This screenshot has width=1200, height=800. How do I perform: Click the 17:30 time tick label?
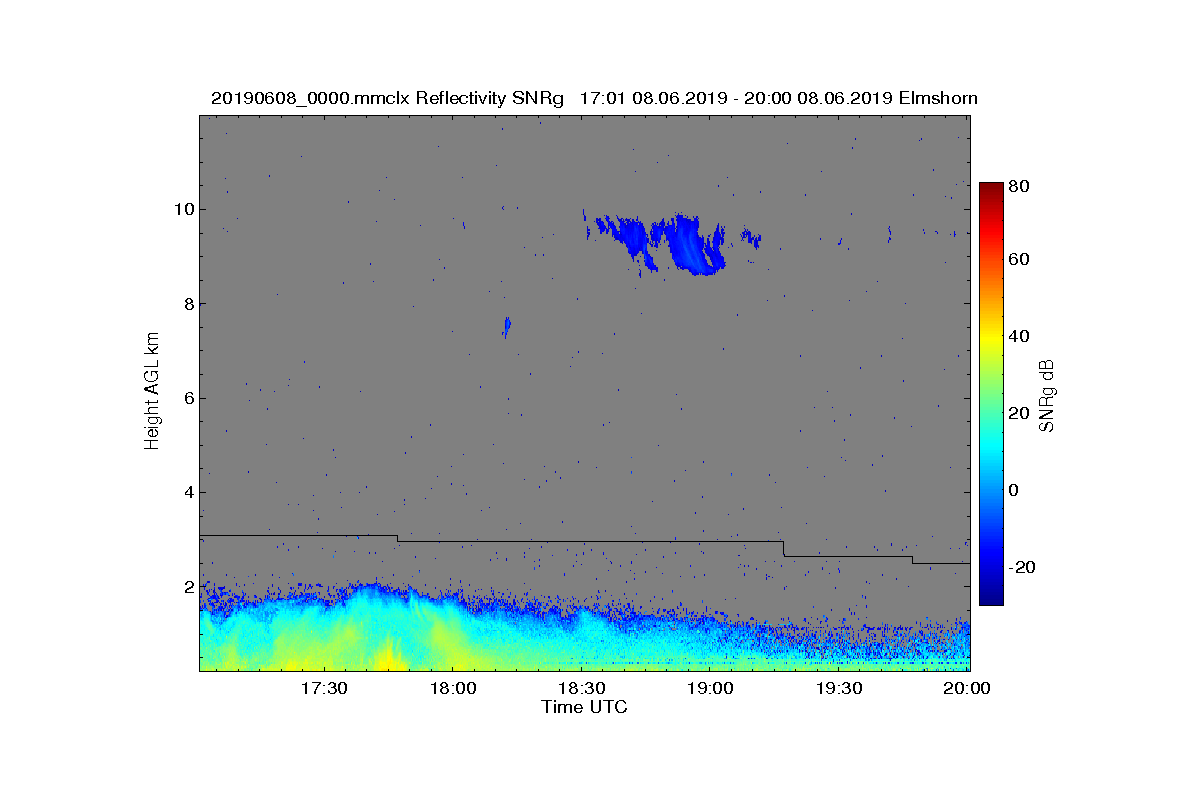[x=324, y=689]
